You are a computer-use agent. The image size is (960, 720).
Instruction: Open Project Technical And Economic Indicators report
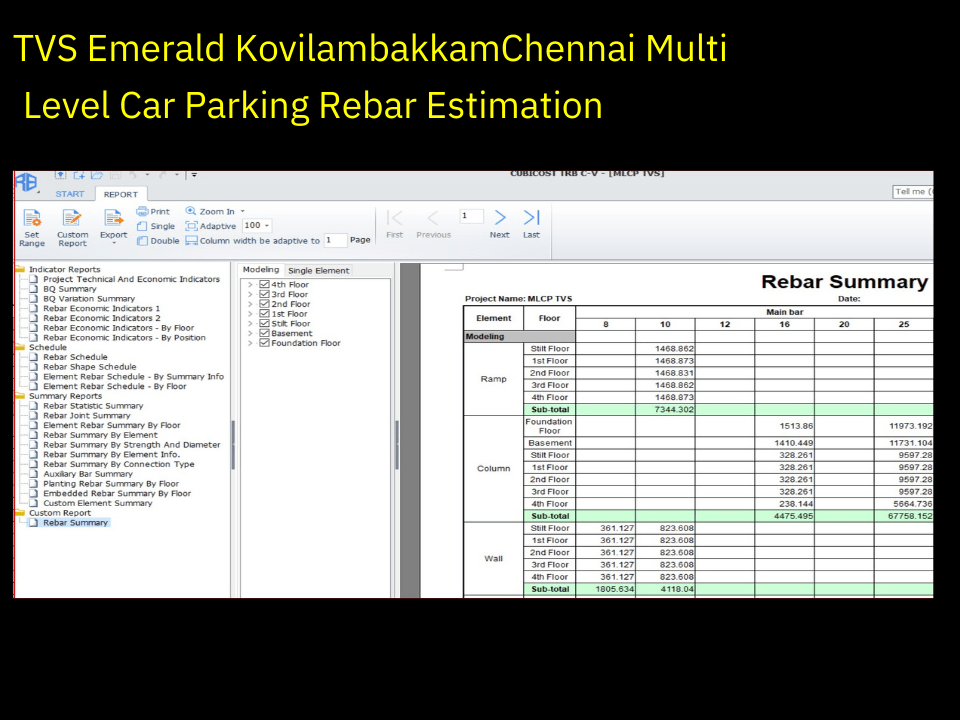click(131, 279)
